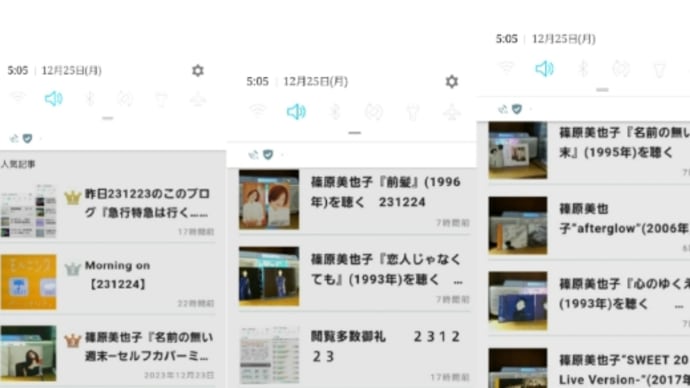Tap date 12月25日(月) in the middle panel
Viewport: 690px width, 388px height.
click(316, 81)
